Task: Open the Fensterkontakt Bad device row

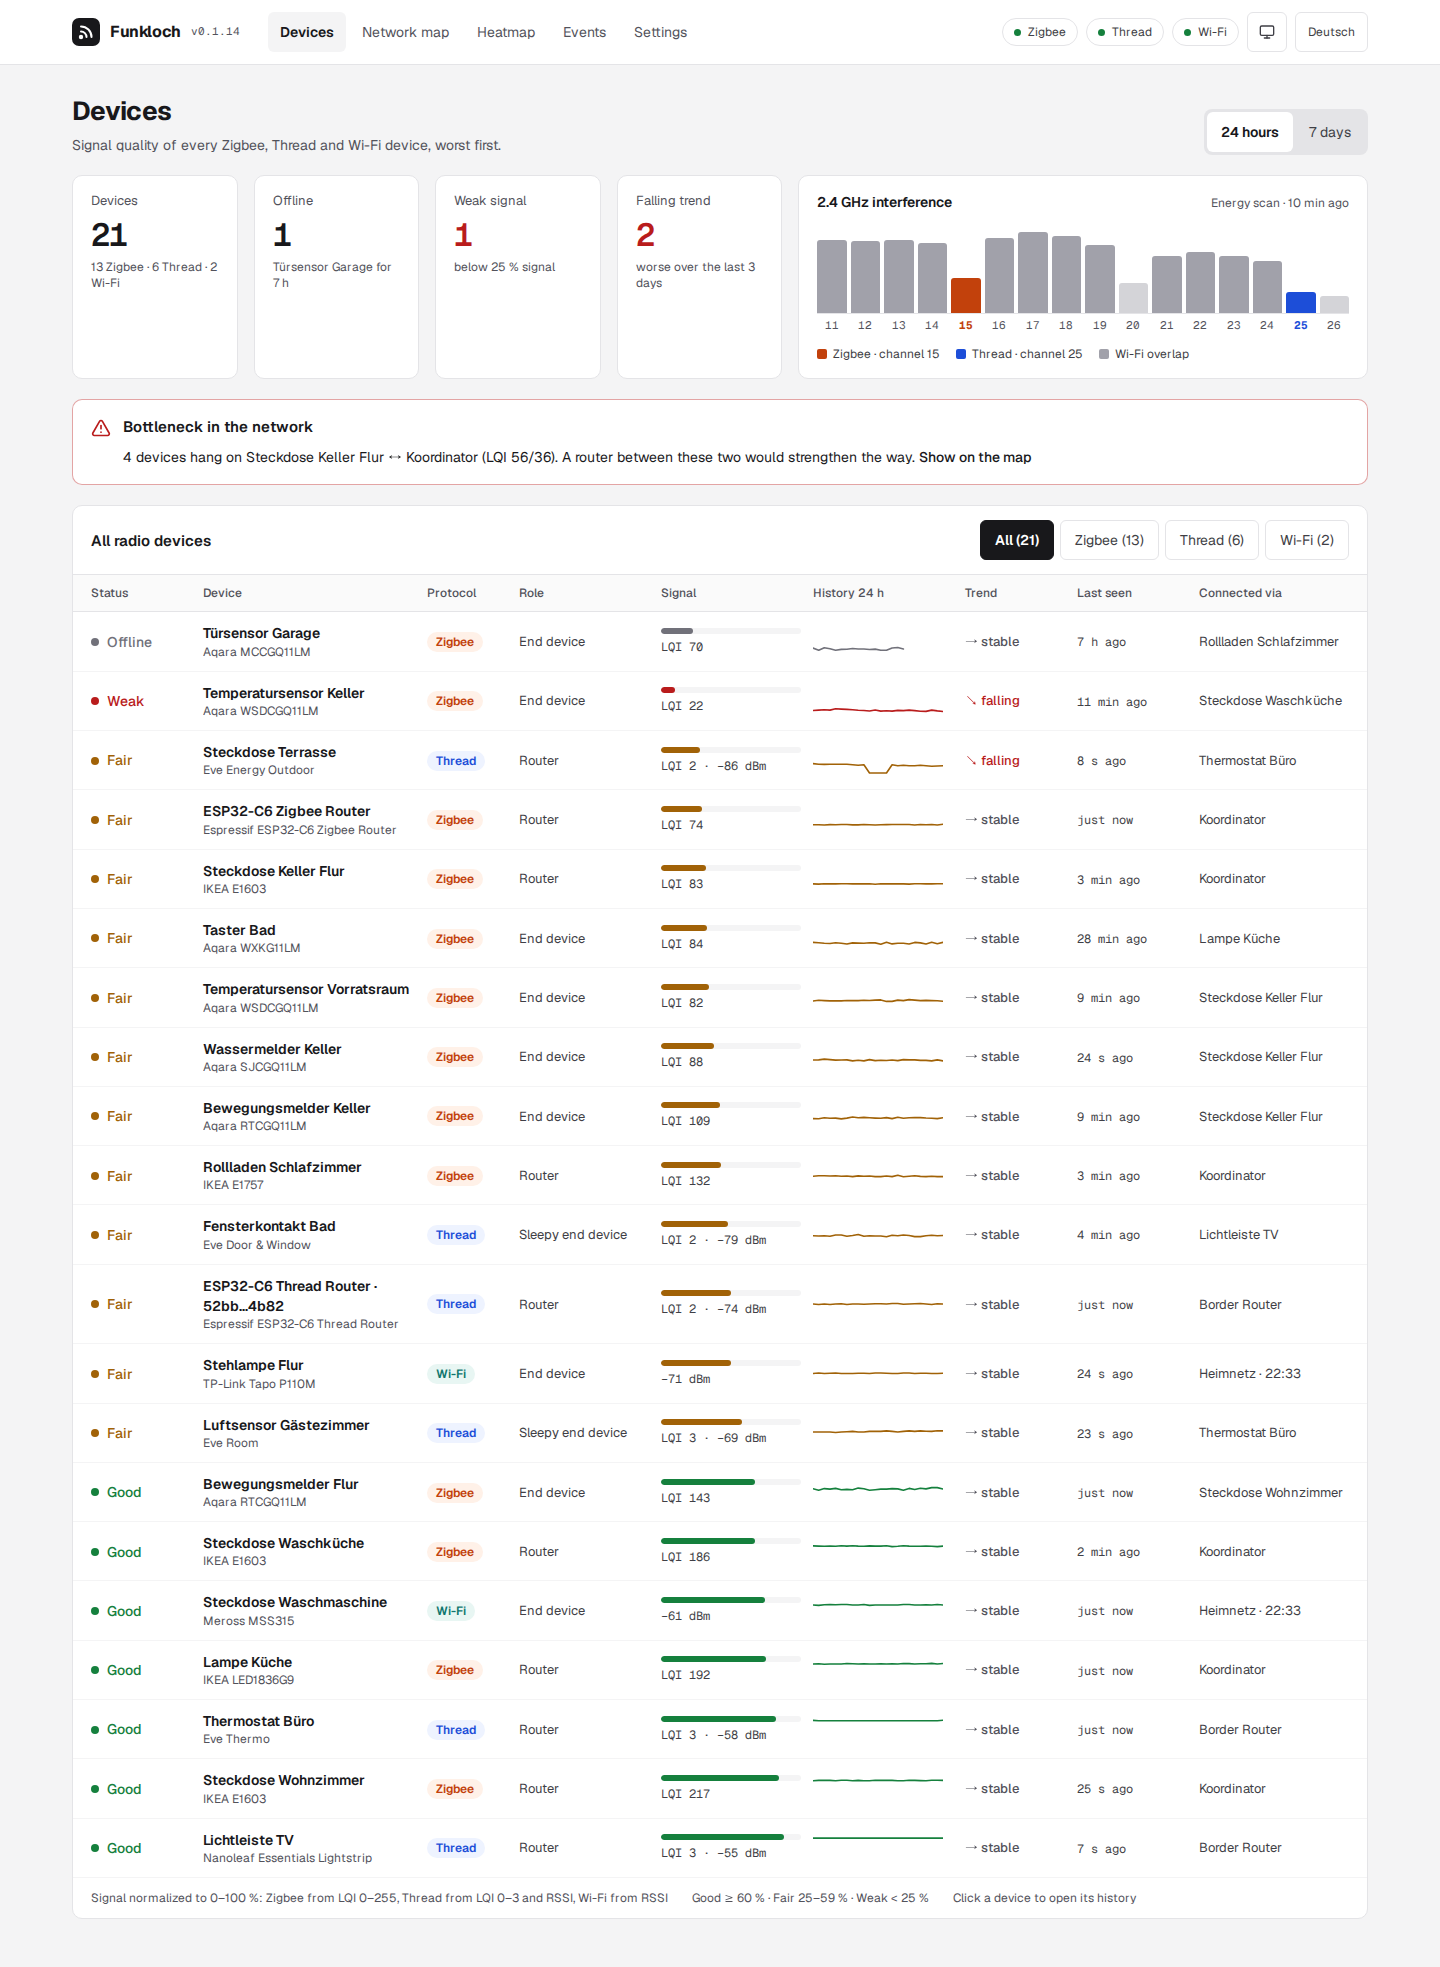Action: [x=720, y=1235]
